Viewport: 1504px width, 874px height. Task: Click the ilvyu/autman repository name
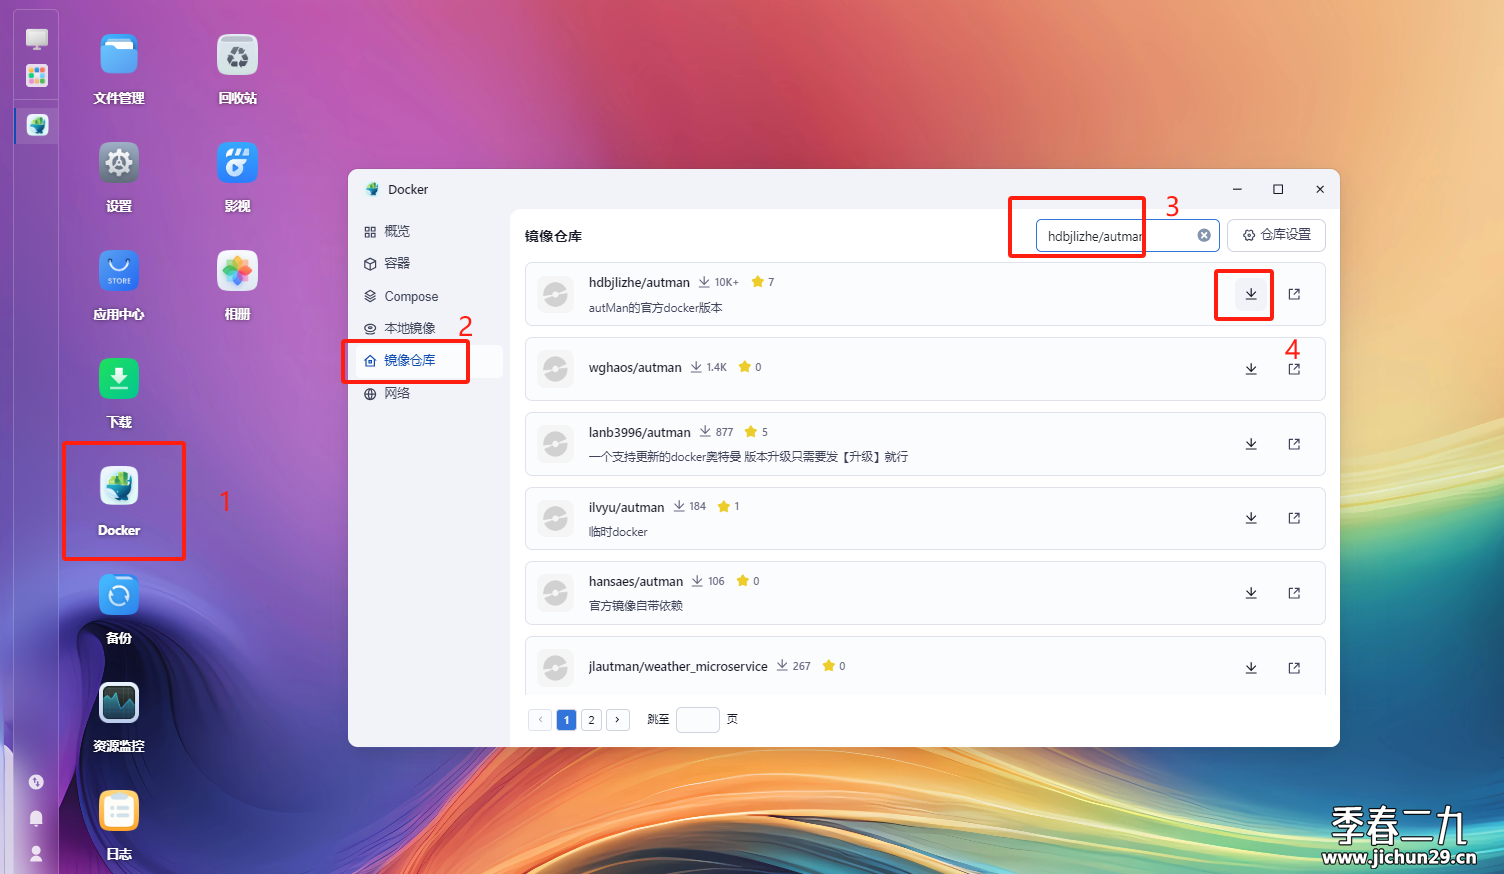click(x=626, y=508)
